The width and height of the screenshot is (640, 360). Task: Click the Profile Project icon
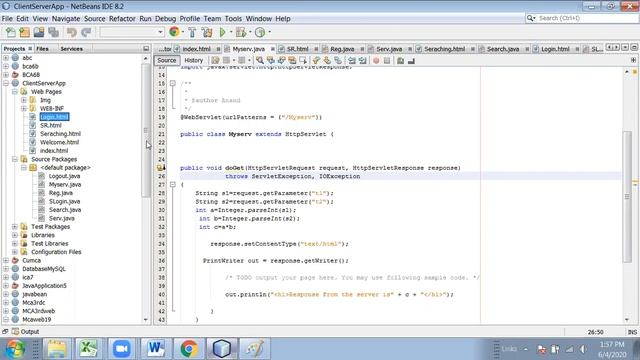click(260, 32)
